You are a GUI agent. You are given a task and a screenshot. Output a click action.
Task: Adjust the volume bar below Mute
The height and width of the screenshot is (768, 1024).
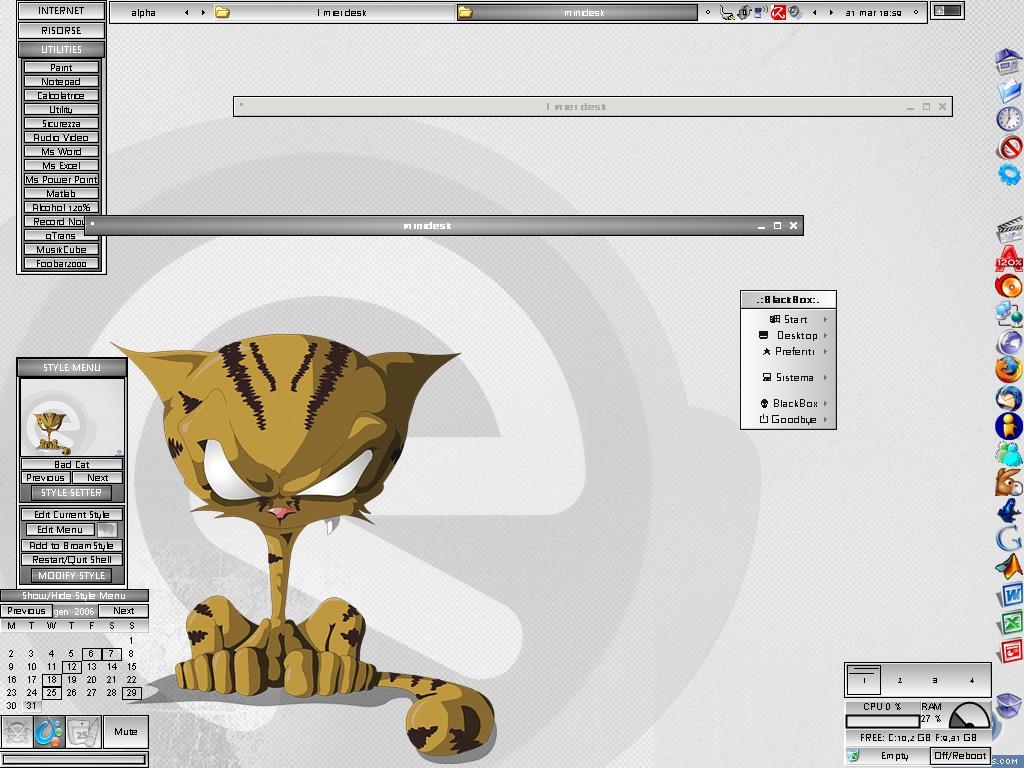74,760
